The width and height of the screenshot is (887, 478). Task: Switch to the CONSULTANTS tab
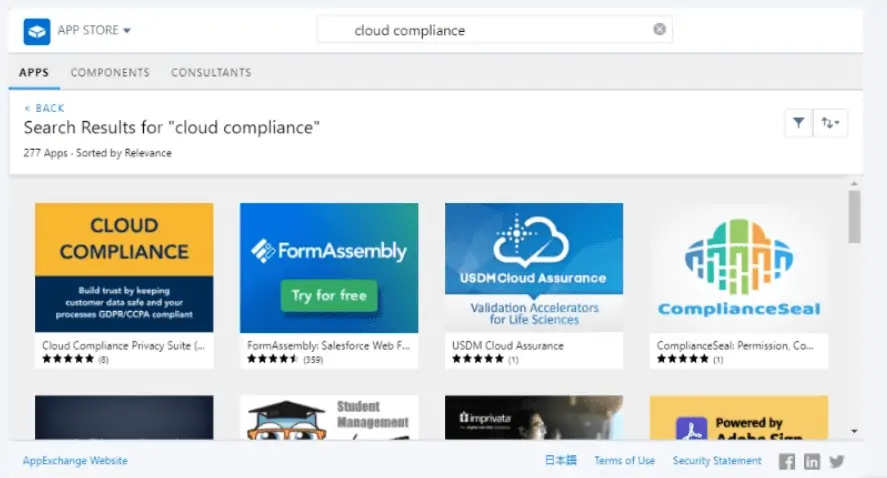[x=211, y=72]
